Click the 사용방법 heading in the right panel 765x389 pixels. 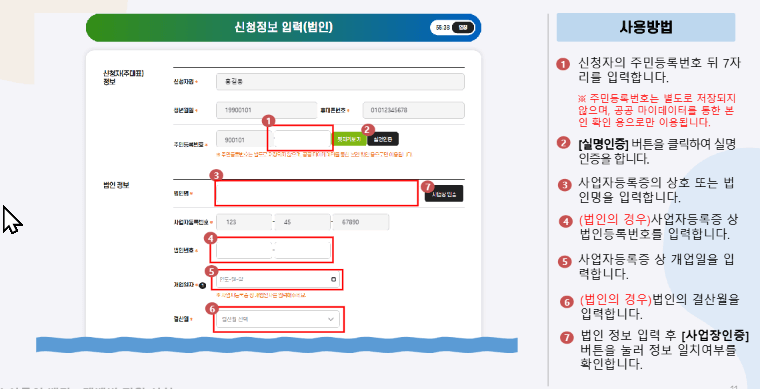pyautogui.click(x=646, y=27)
